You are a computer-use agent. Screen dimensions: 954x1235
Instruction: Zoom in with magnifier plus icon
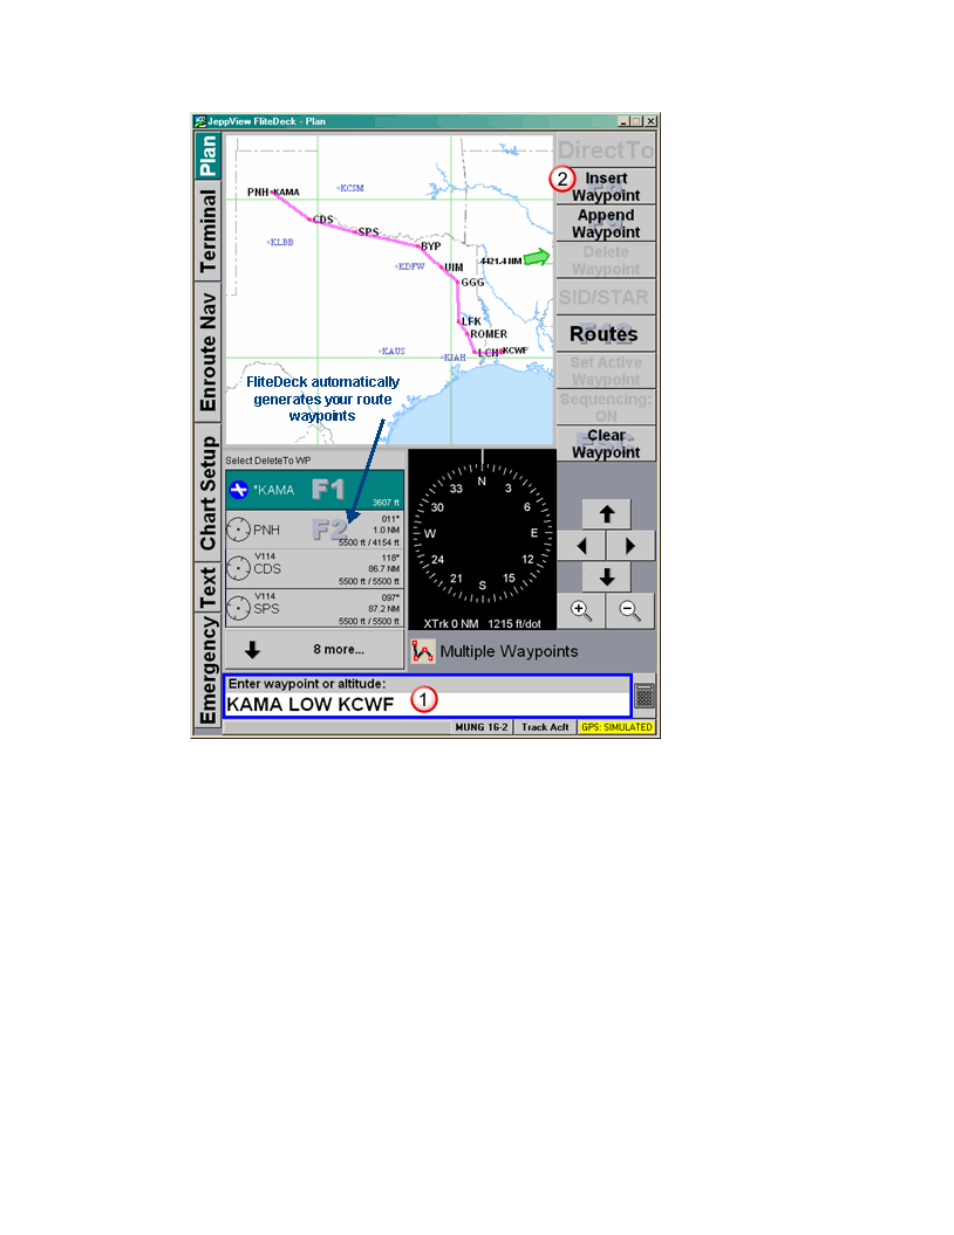[581, 610]
